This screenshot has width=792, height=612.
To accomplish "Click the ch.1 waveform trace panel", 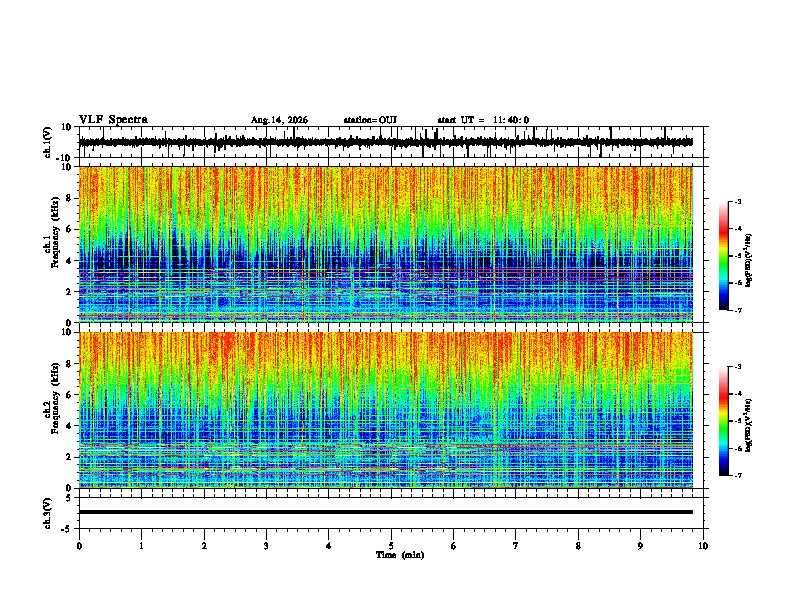I will (x=390, y=142).
